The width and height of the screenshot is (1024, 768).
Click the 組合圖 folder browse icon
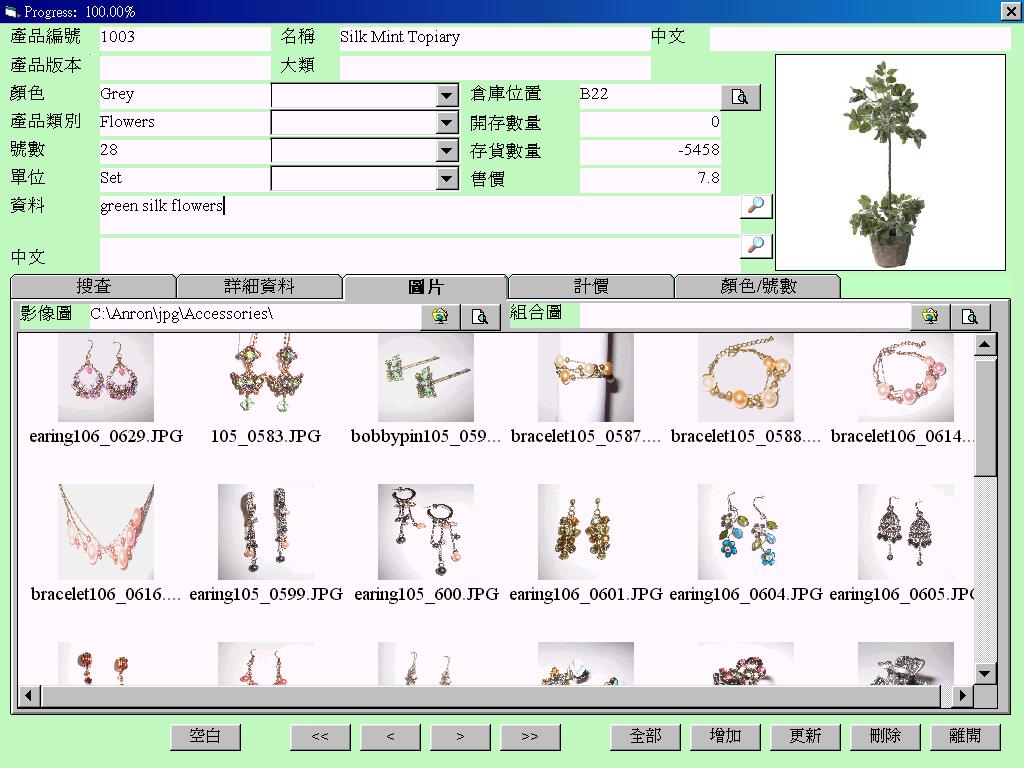point(930,317)
